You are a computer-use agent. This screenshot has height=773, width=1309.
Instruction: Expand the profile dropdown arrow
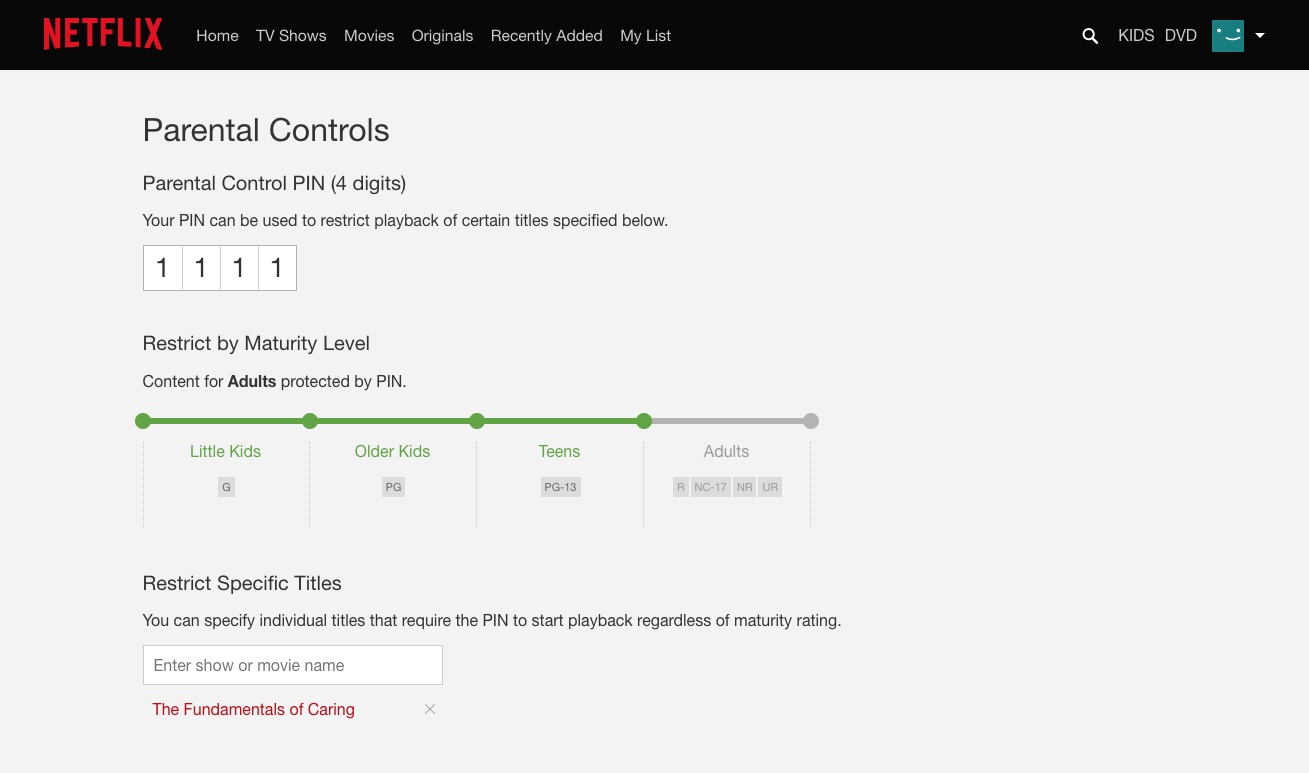(1260, 36)
